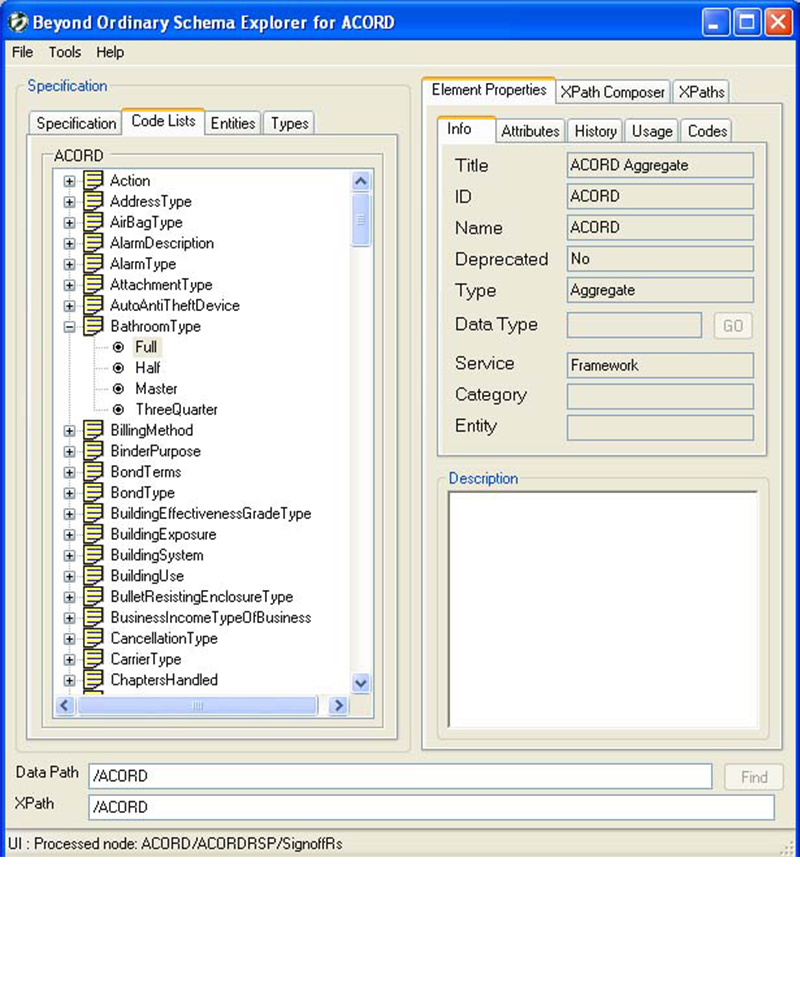Click the application icon in title bar
The width and height of the screenshot is (800, 1000).
tap(18, 22)
